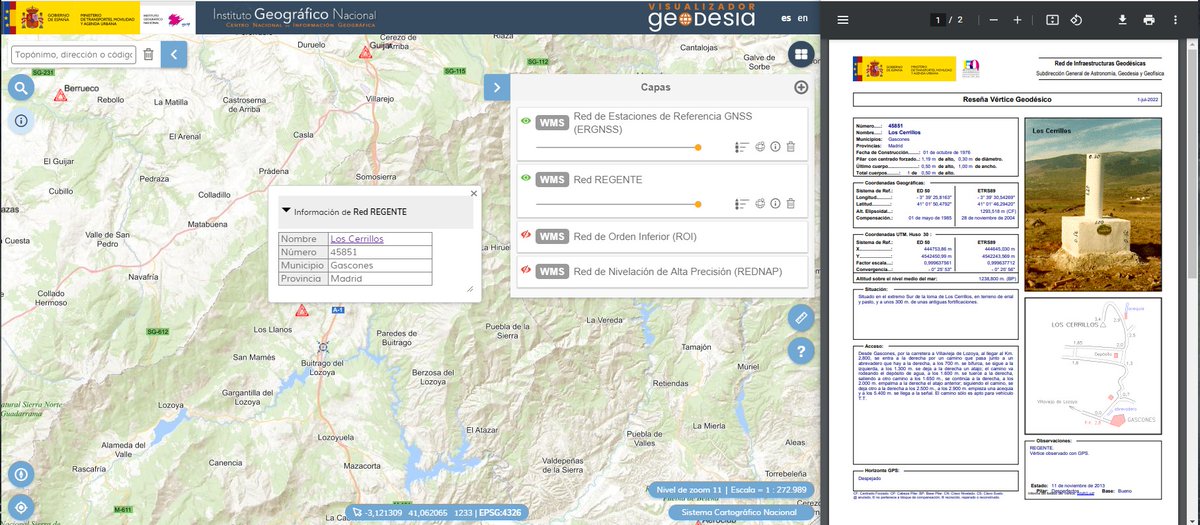Click number 45851 table cell

click(x=379, y=252)
